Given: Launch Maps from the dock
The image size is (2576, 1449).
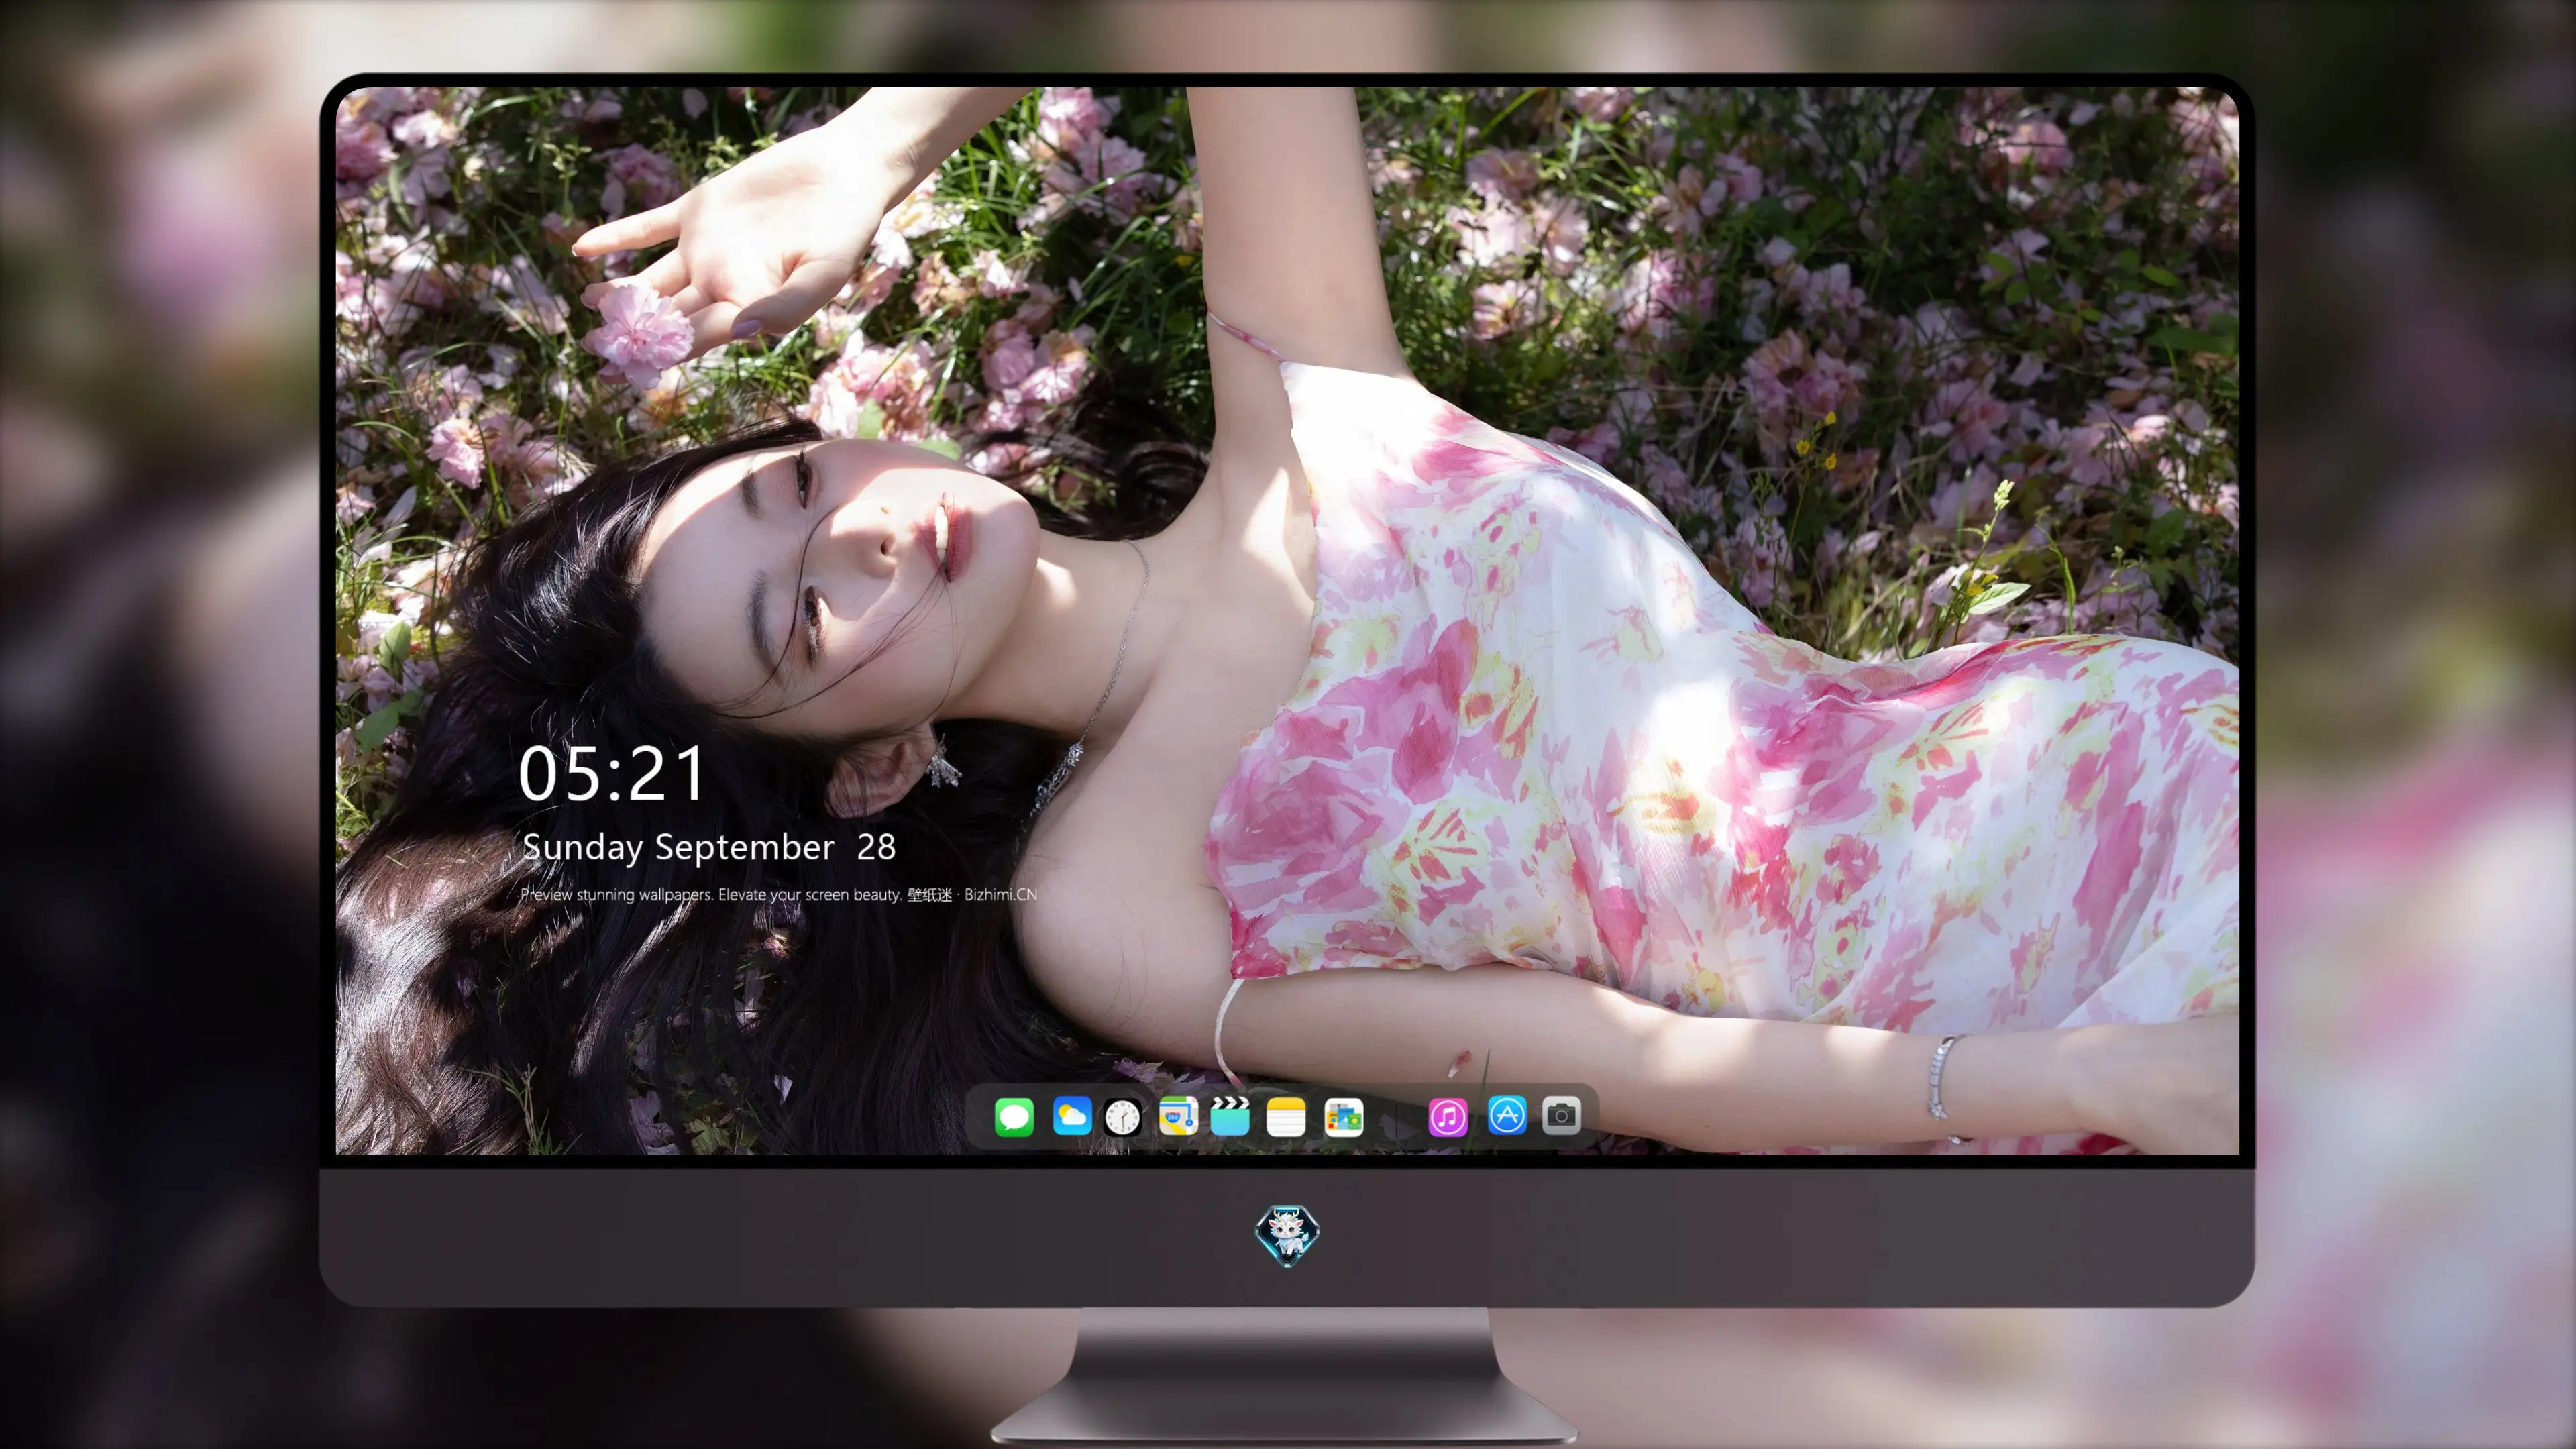Looking at the screenshot, I should (x=1178, y=1116).
